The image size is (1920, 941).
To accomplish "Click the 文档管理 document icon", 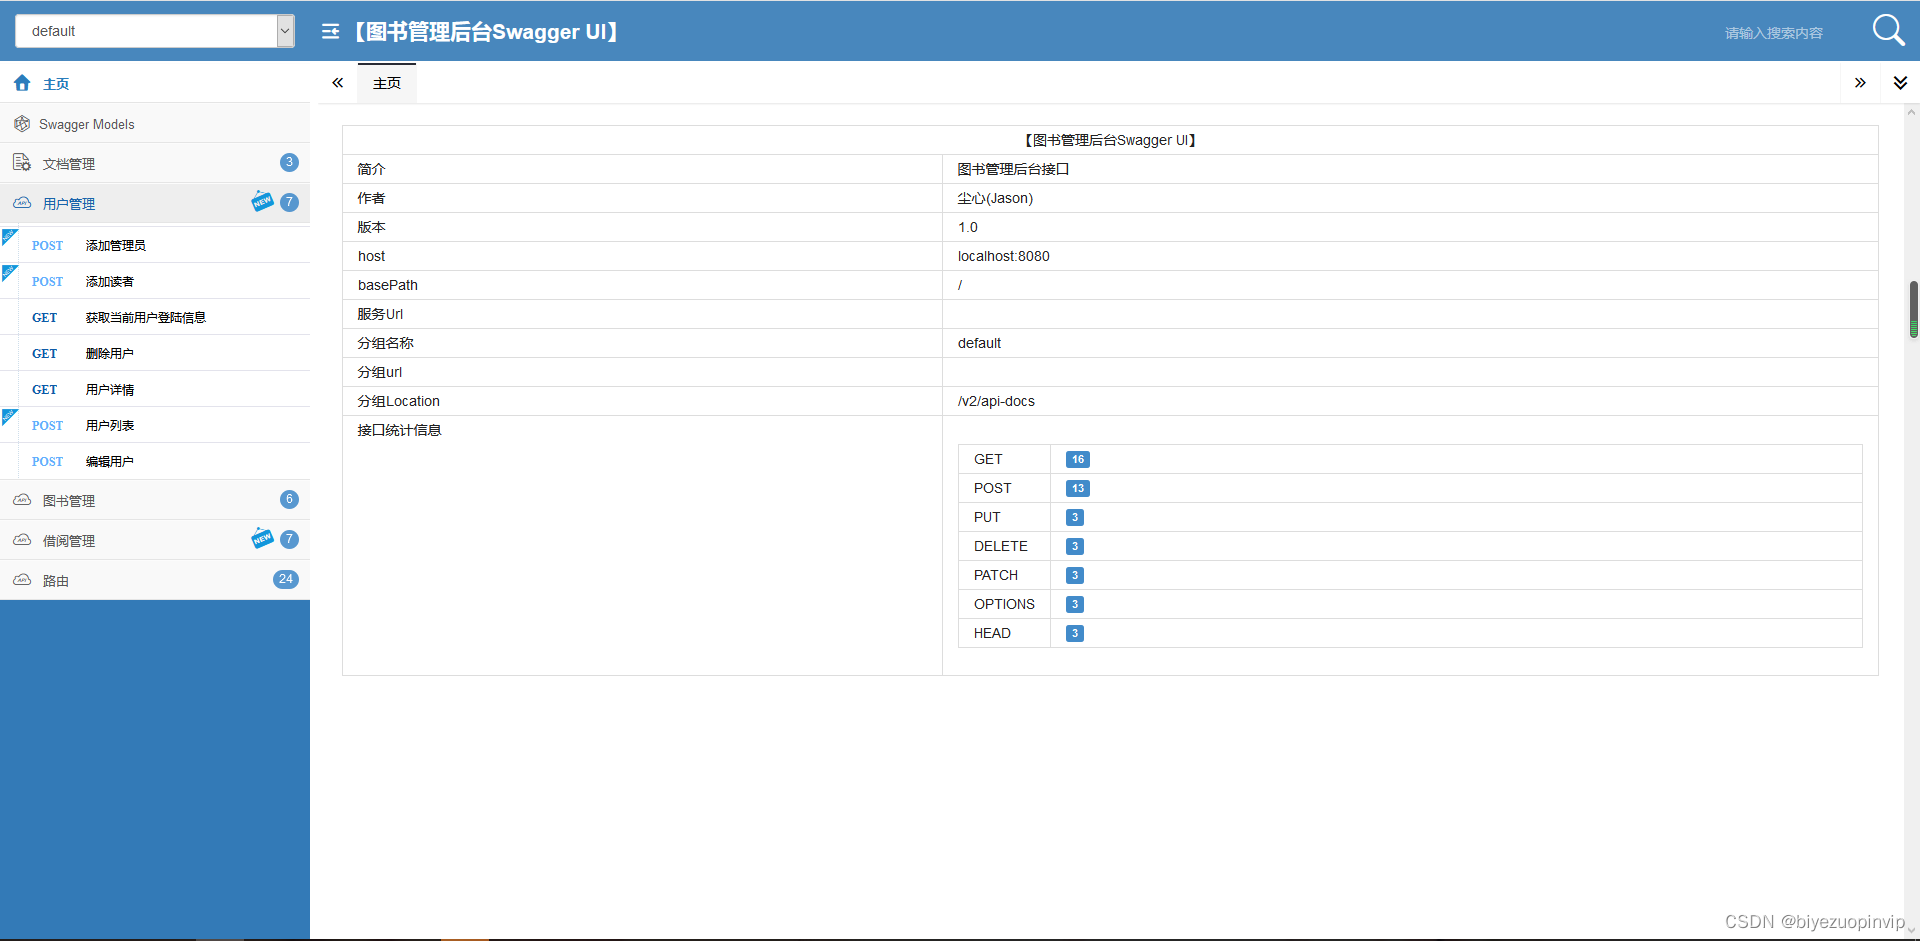I will pyautogui.click(x=22, y=162).
